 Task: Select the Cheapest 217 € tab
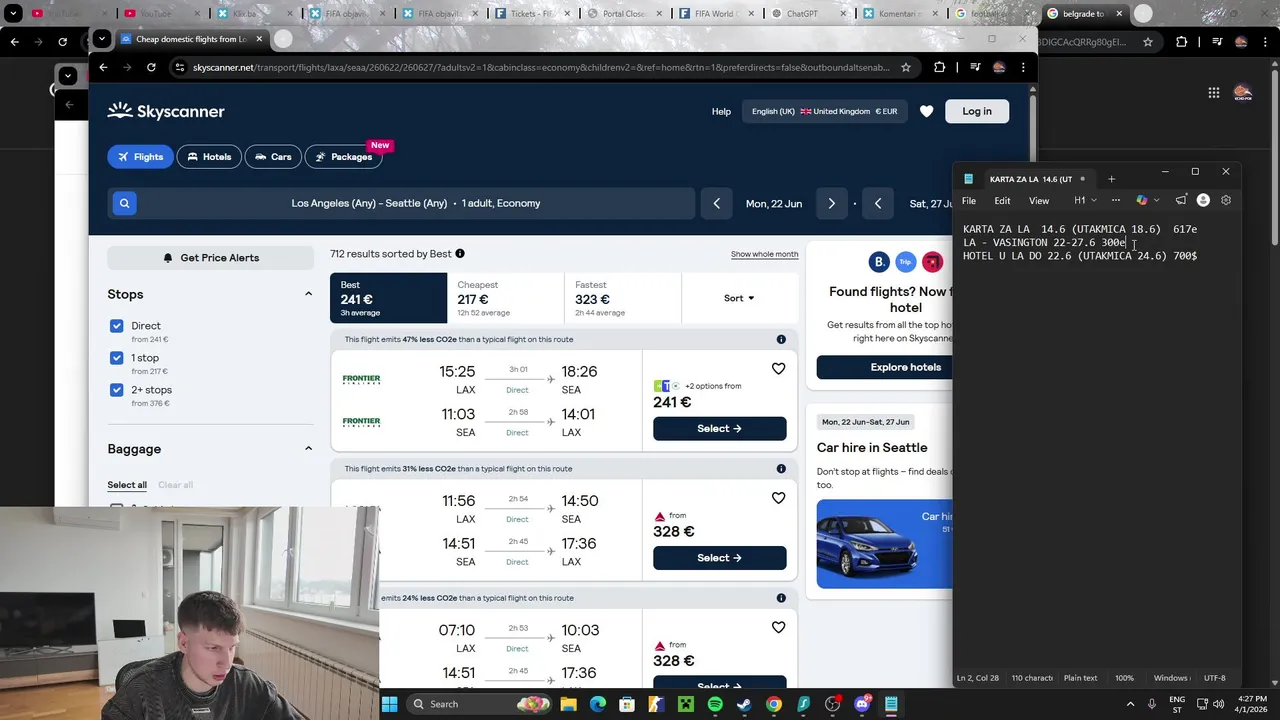(505, 298)
